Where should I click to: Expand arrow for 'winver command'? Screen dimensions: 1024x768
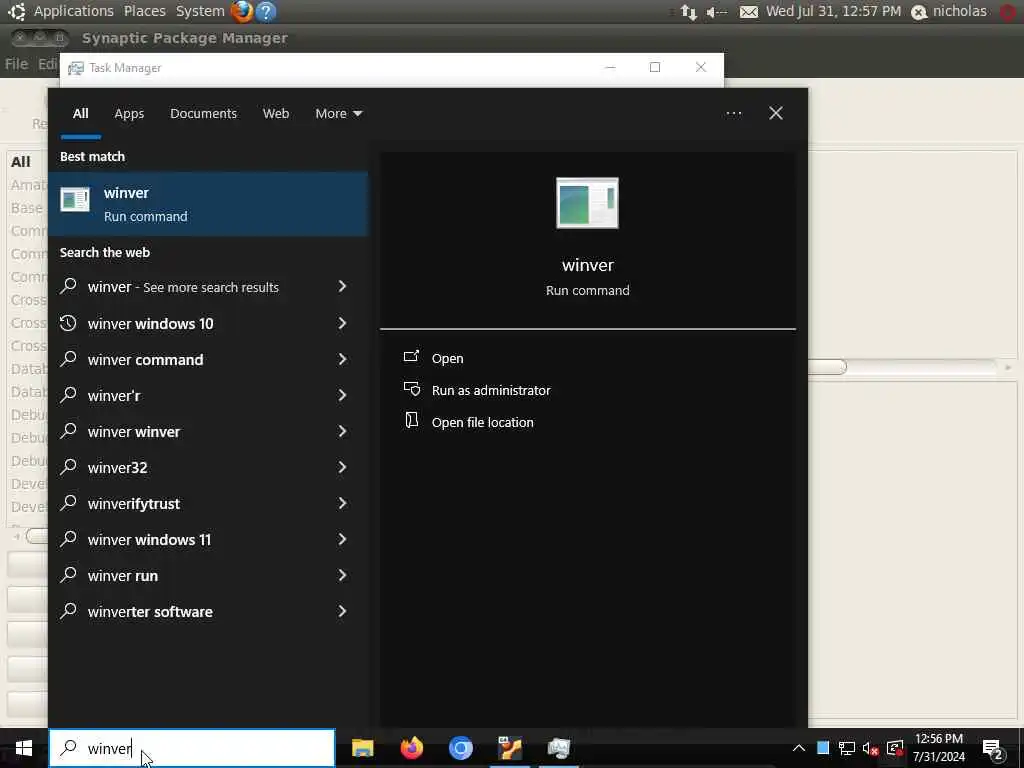[x=342, y=359]
